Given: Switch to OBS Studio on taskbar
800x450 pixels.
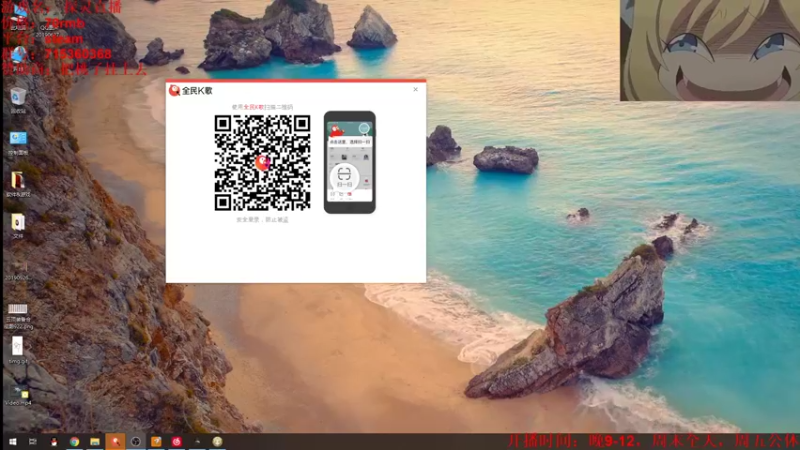Looking at the screenshot, I should (x=136, y=442).
